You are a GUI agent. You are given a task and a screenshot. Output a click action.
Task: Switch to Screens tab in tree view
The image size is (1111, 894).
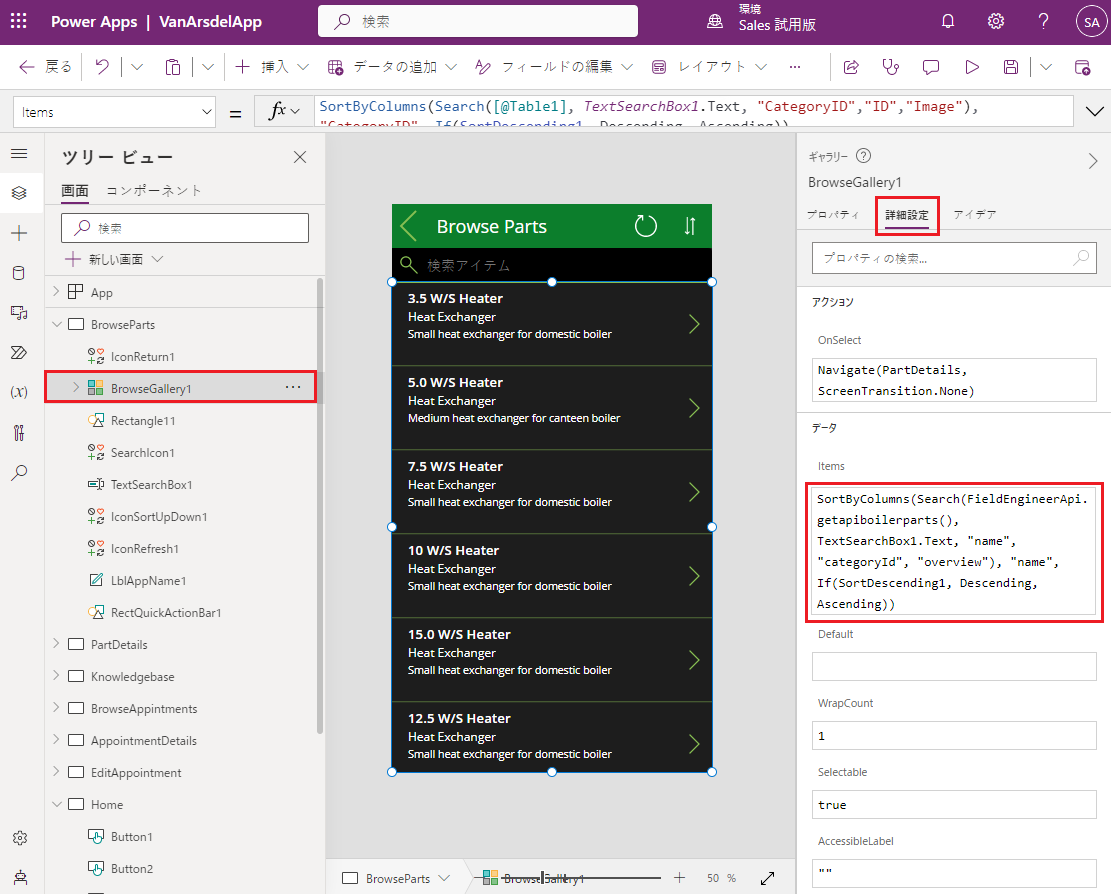tap(74, 191)
